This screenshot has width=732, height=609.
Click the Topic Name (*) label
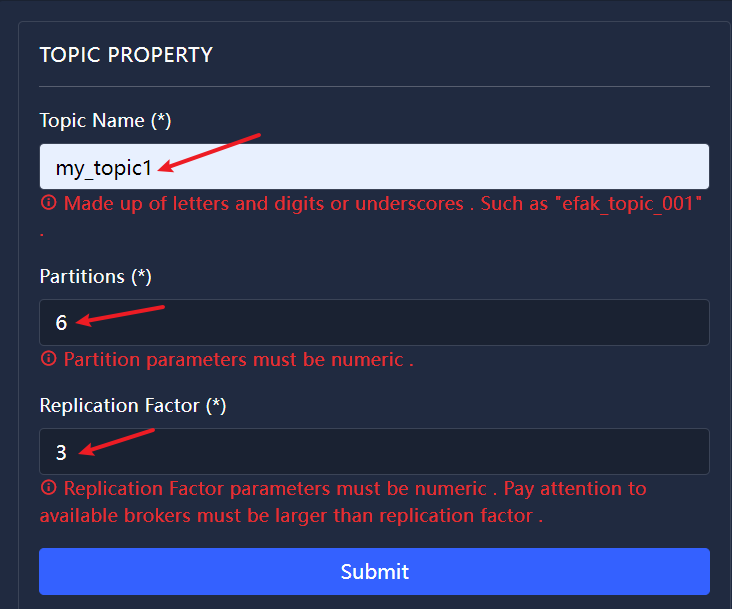click(106, 121)
